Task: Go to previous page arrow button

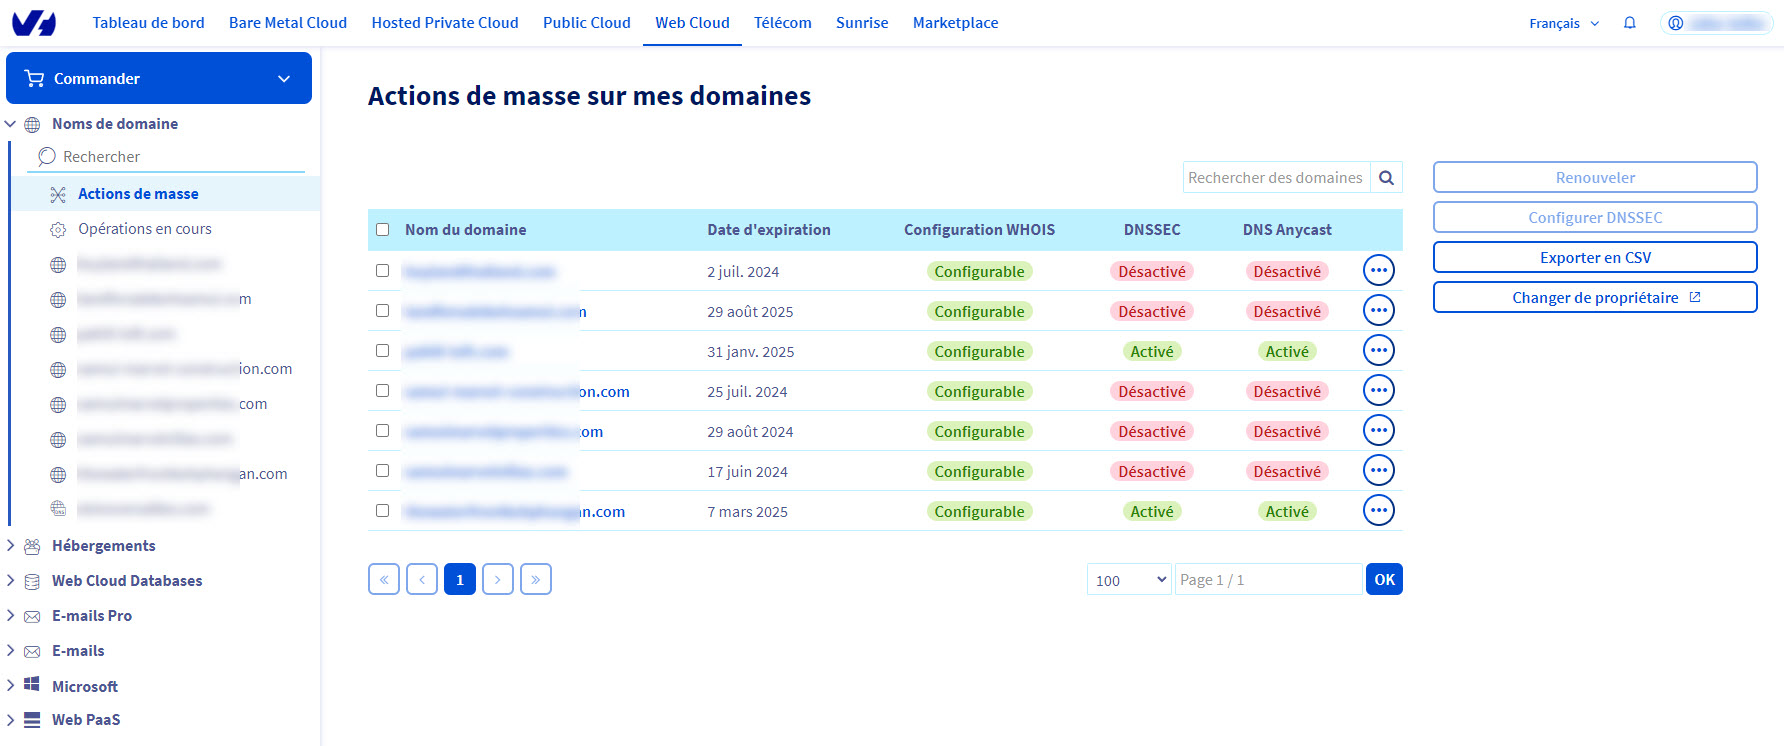Action: (x=422, y=579)
